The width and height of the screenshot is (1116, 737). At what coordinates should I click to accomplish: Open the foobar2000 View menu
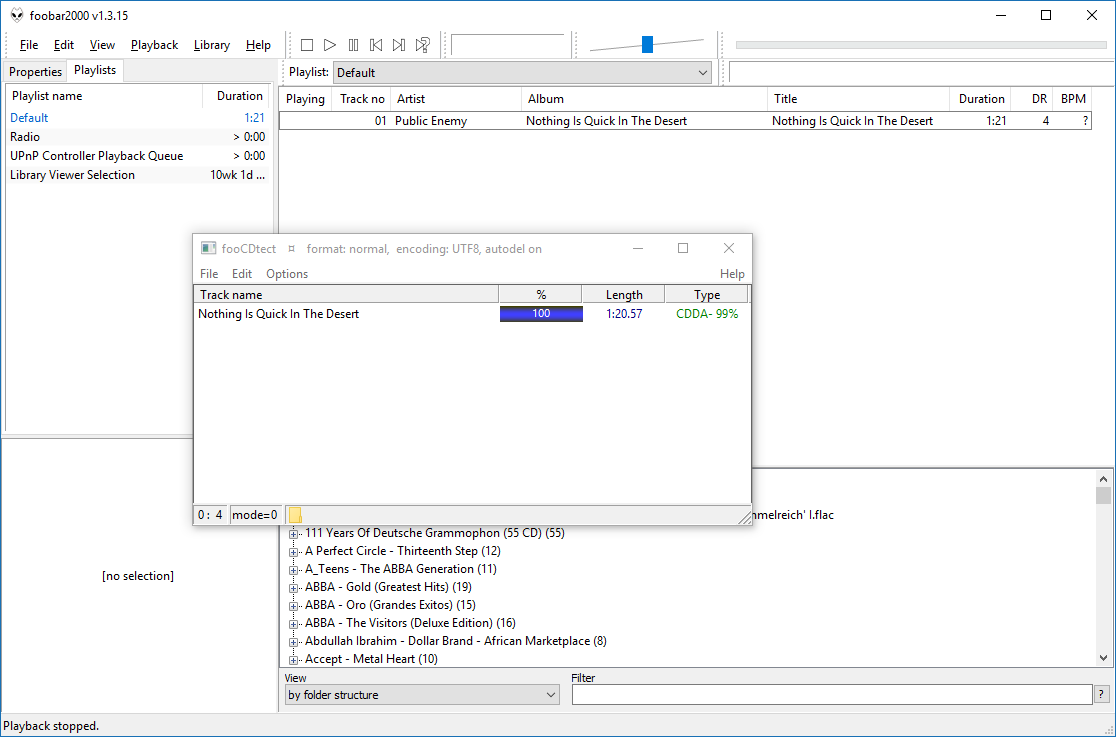[102, 45]
